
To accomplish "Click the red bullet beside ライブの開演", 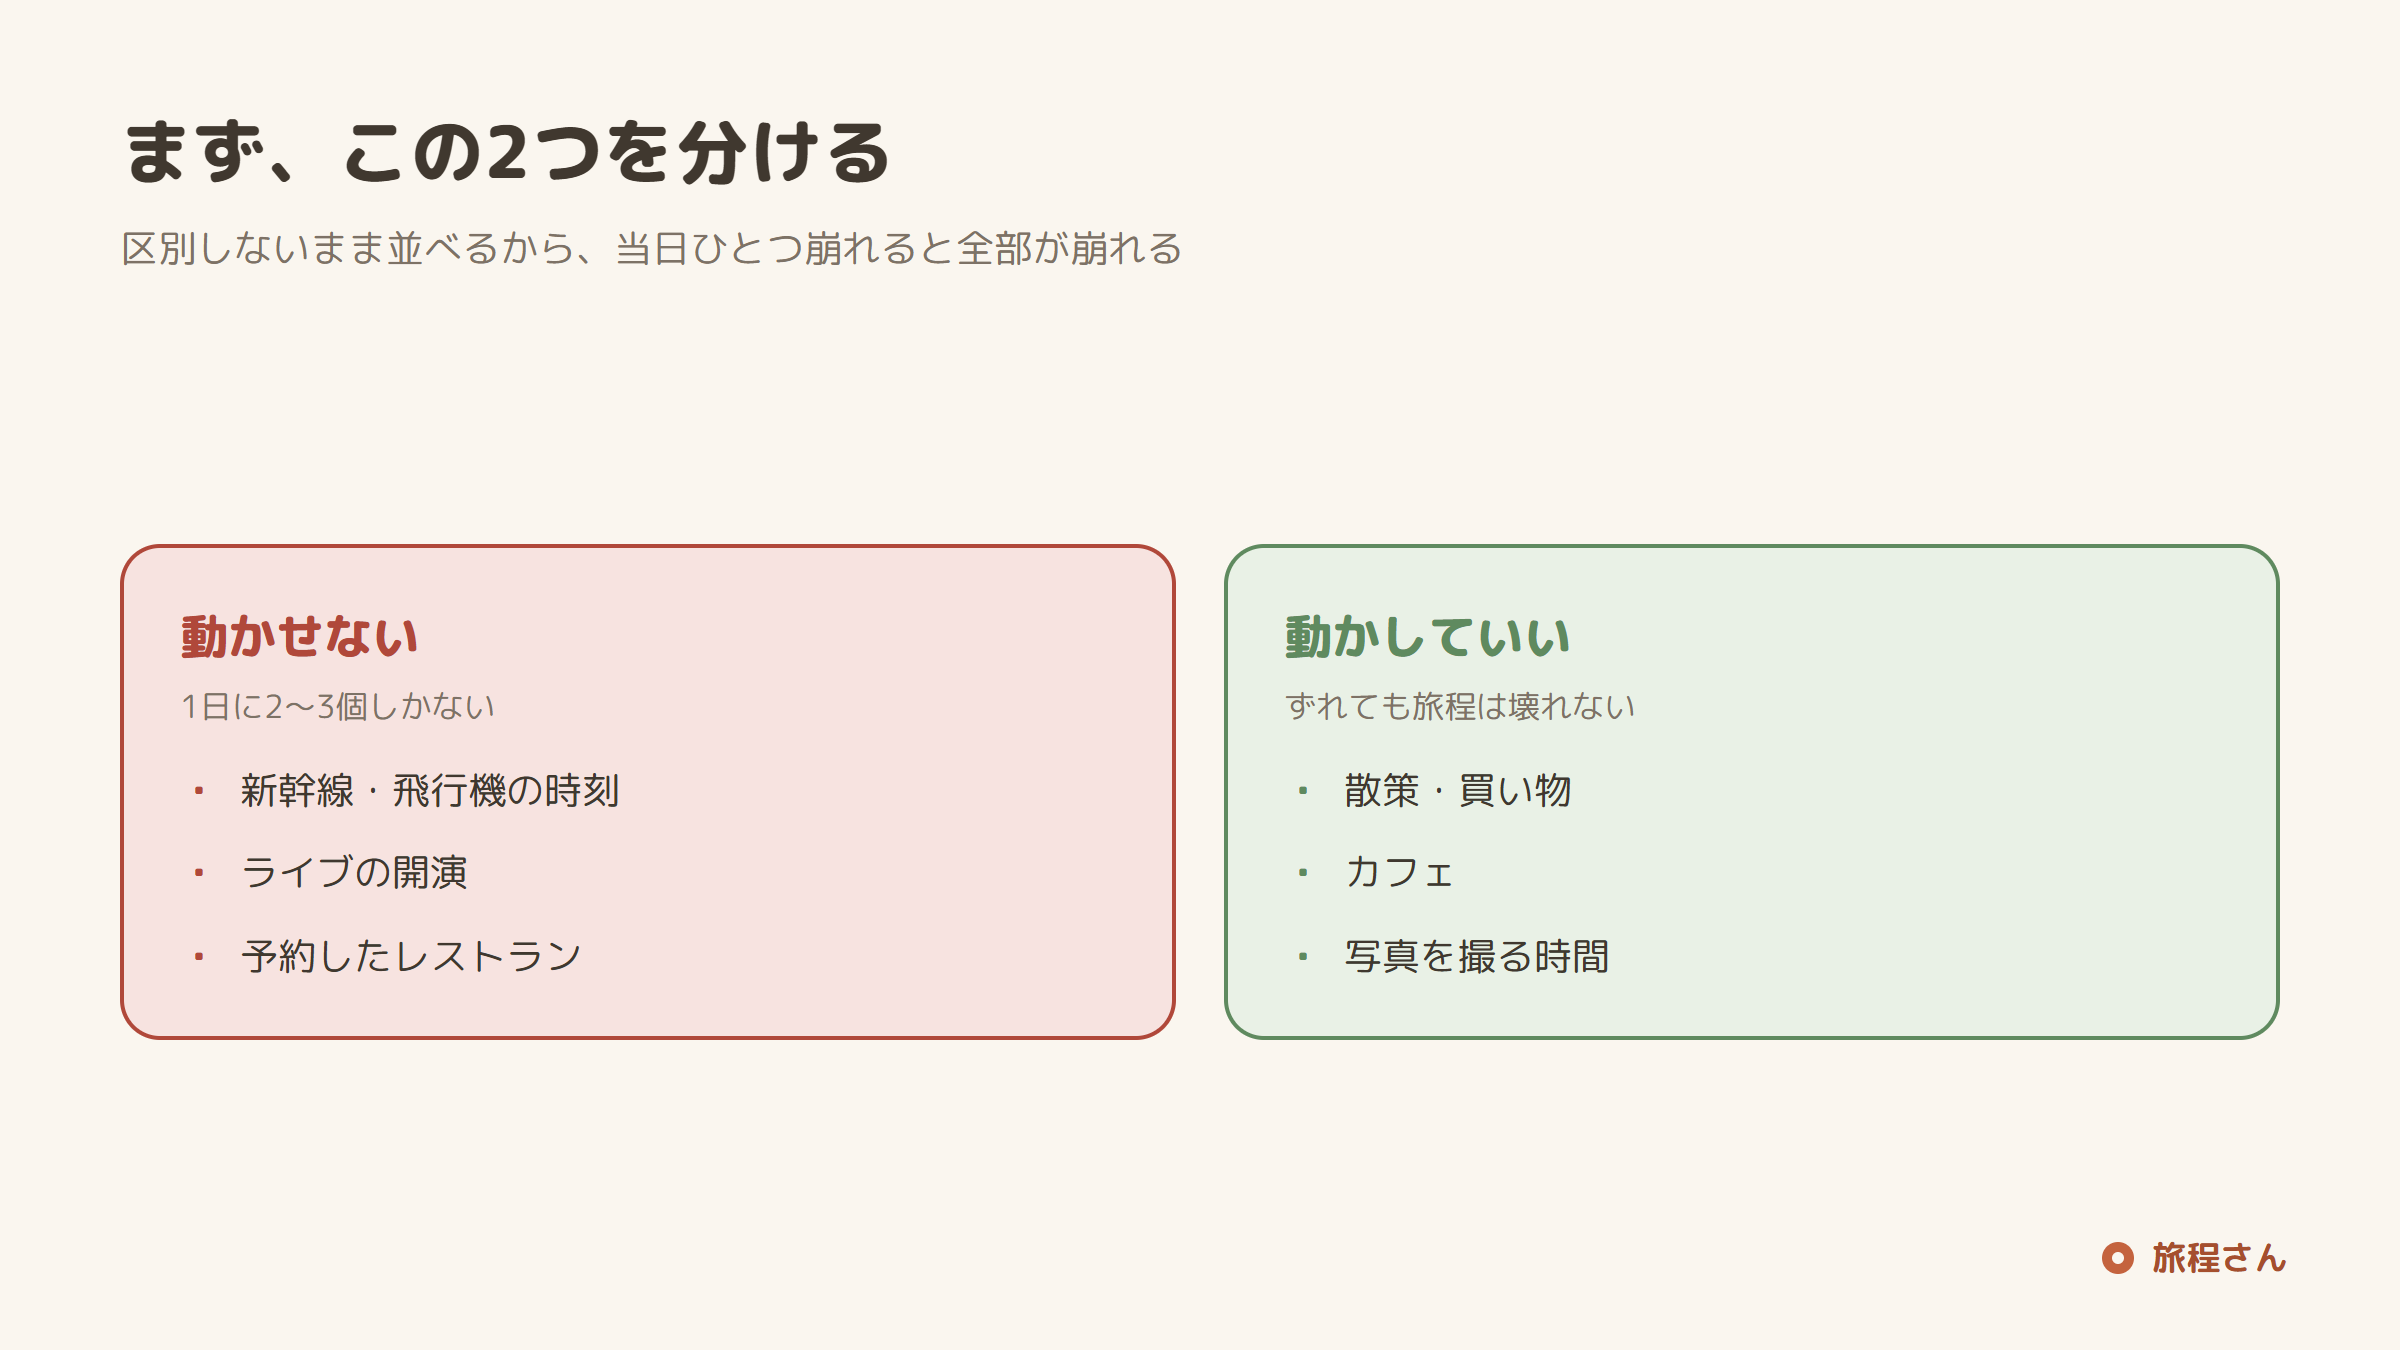I will click(x=199, y=873).
